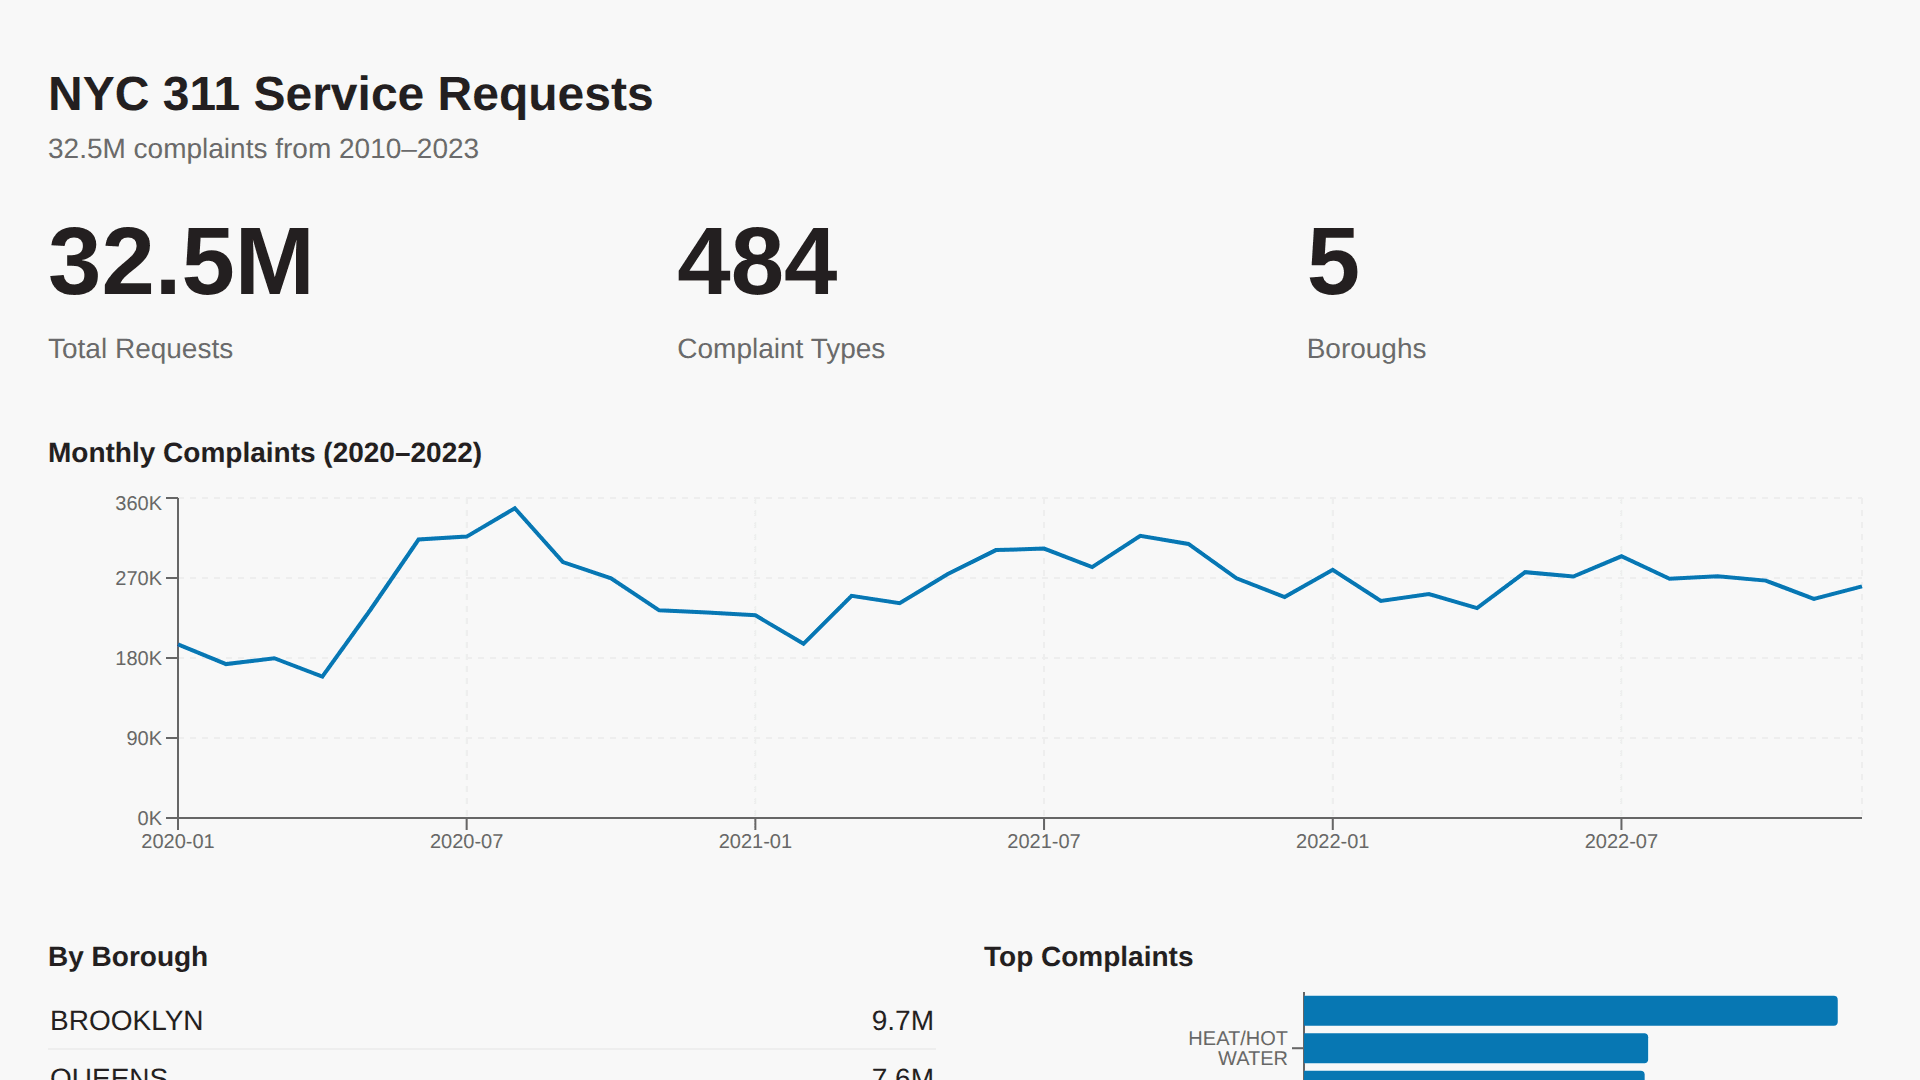1920x1080 pixels.
Task: Click the 2020-01 x-axis label
Action: coord(178,841)
